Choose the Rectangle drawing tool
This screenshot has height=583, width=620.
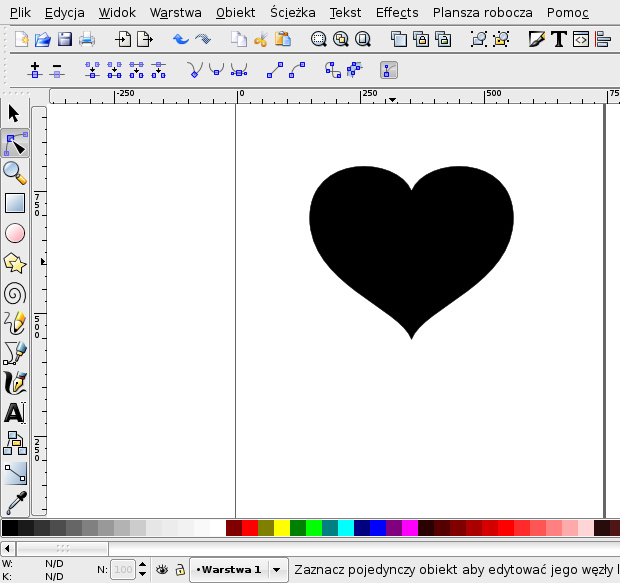[x=15, y=203]
